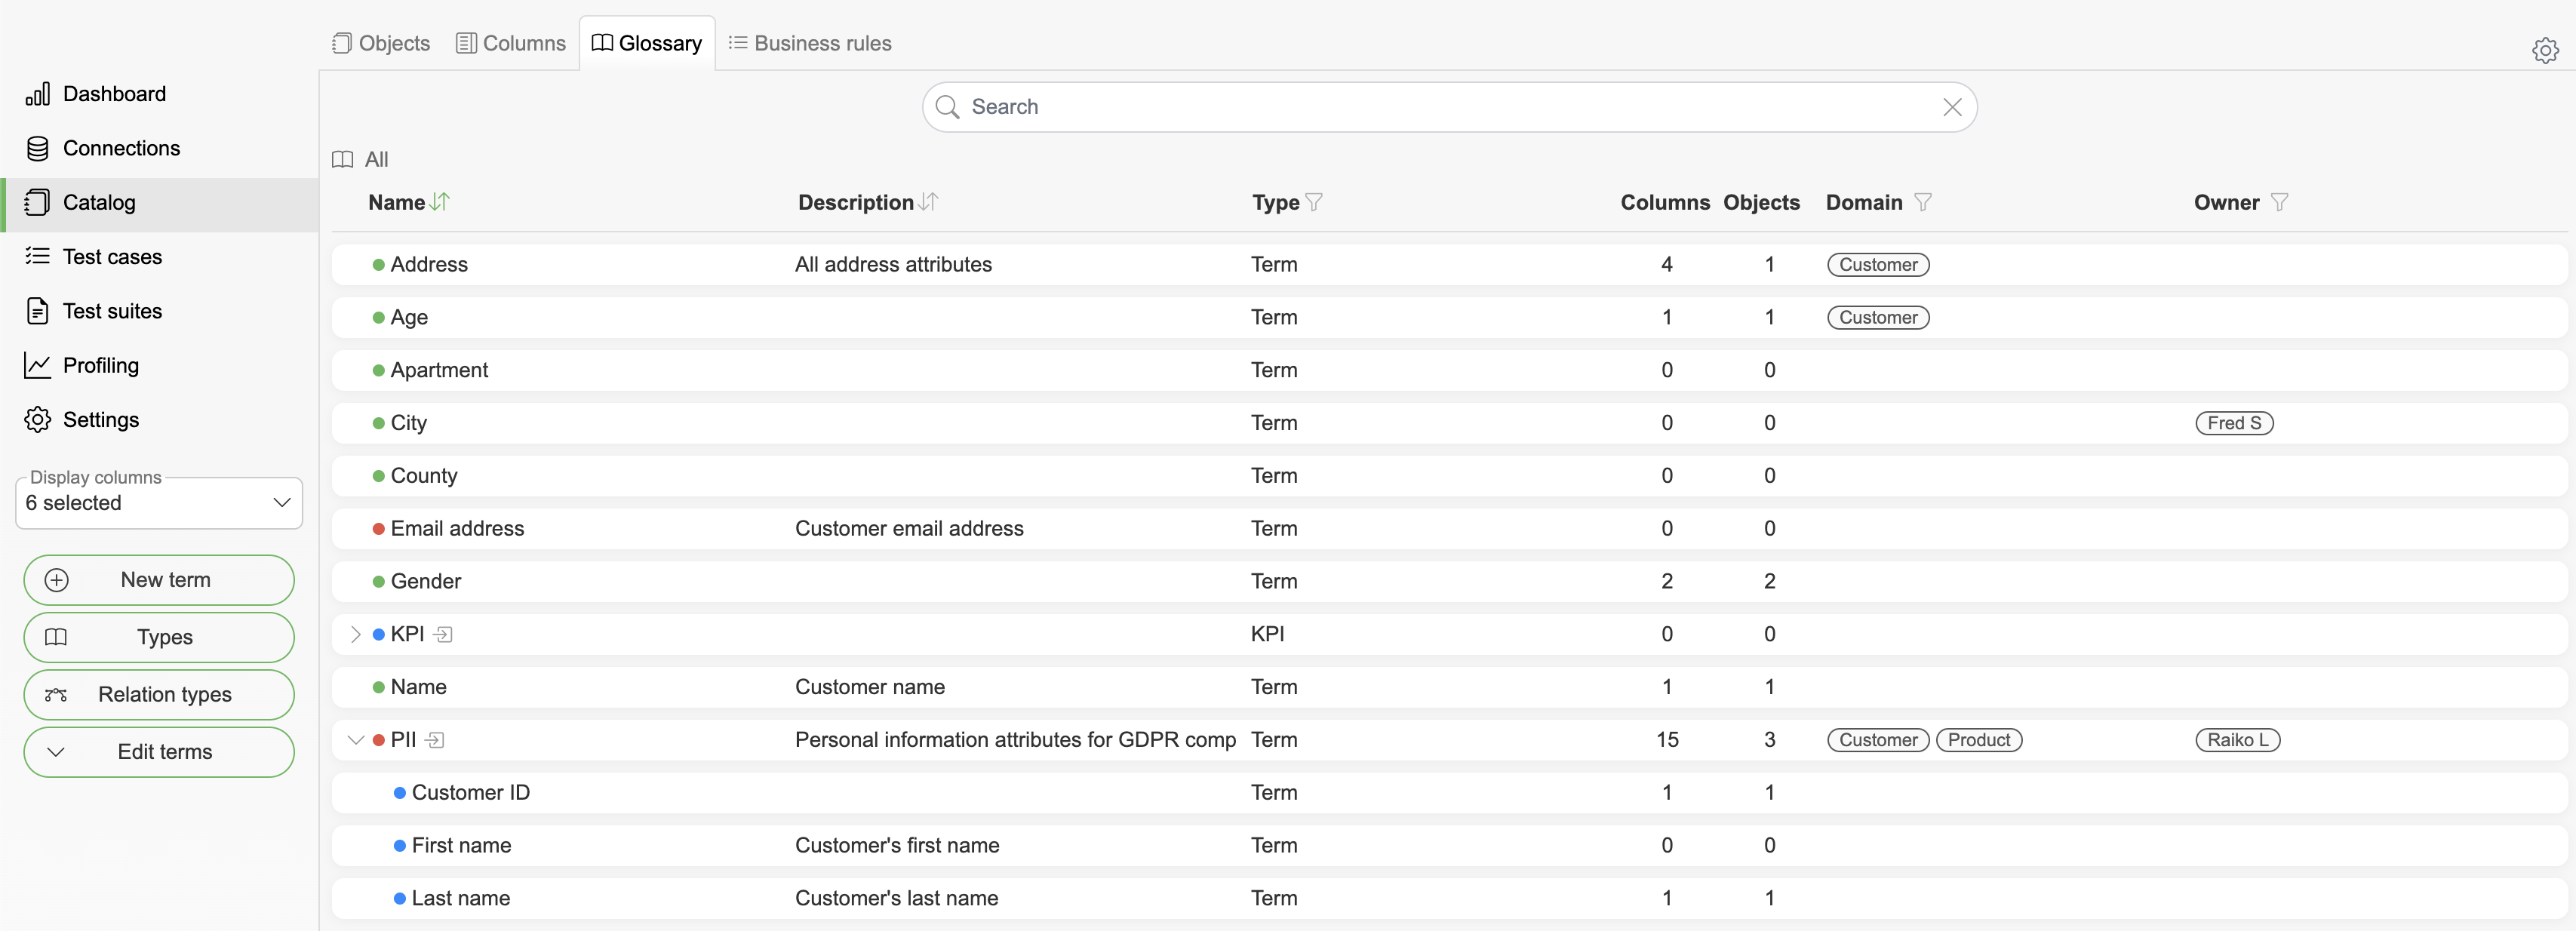Open the Domain column filter
2576x931 pixels.
(1922, 202)
